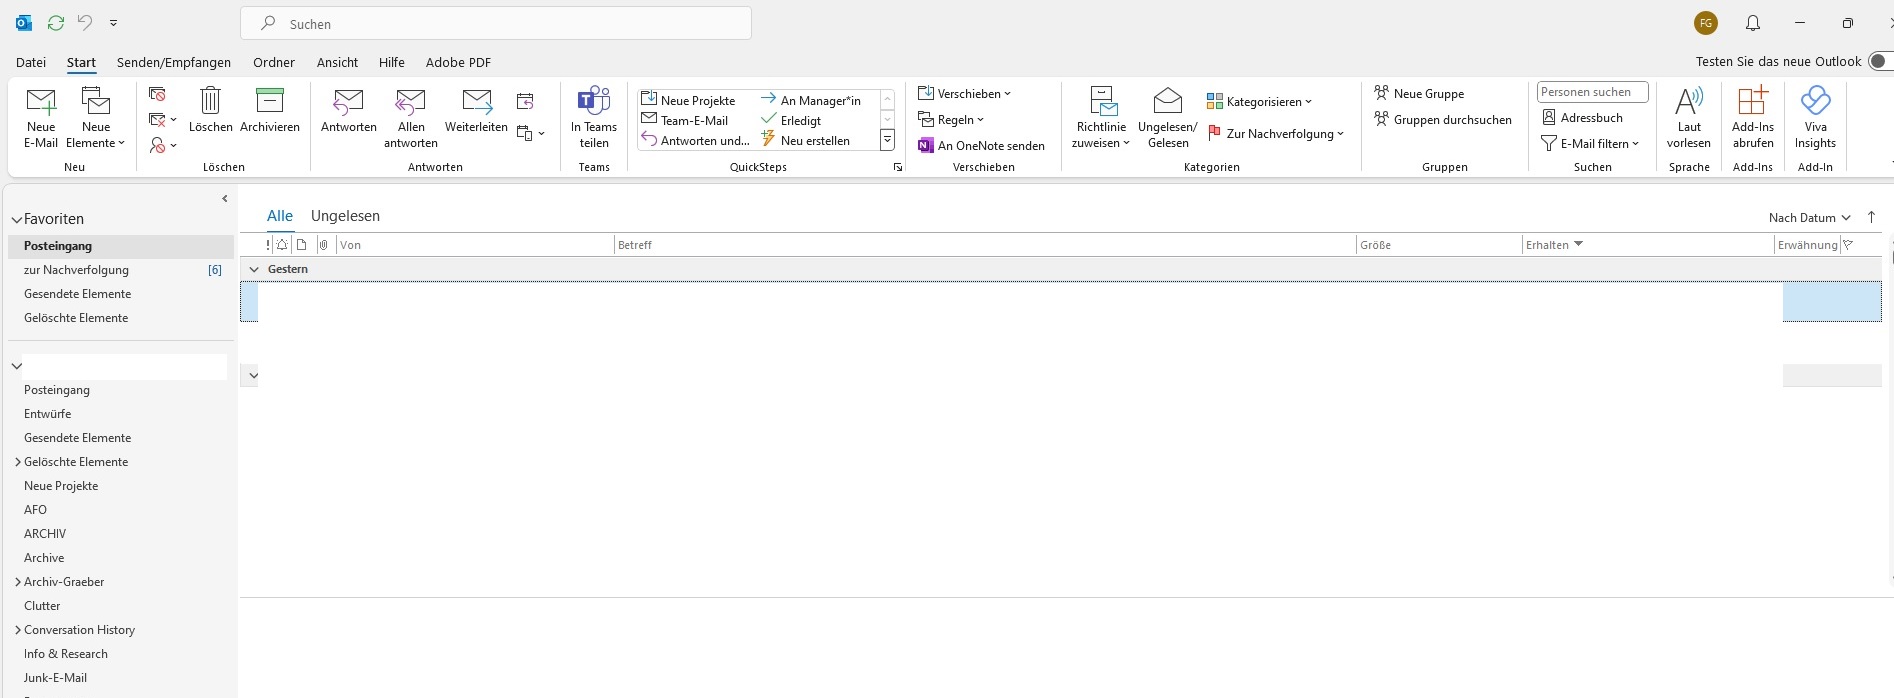This screenshot has width=1894, height=698.
Task: Show only Ungelesen messages
Action: click(x=345, y=216)
